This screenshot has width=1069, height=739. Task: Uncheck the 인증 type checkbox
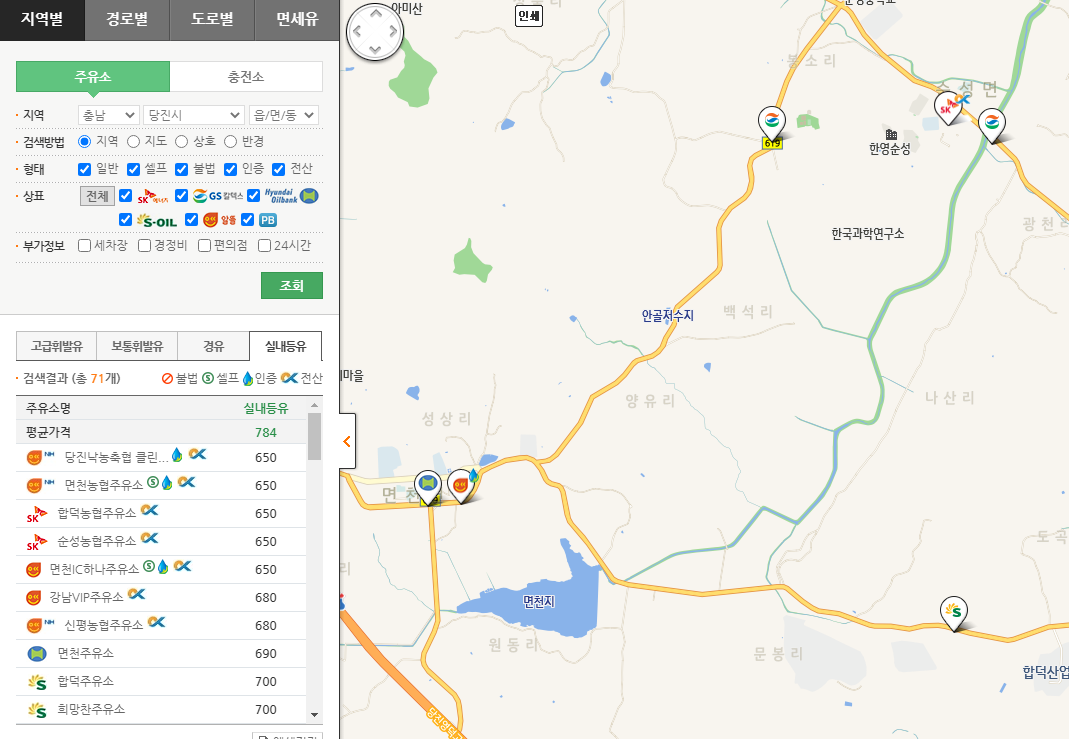(x=230, y=169)
